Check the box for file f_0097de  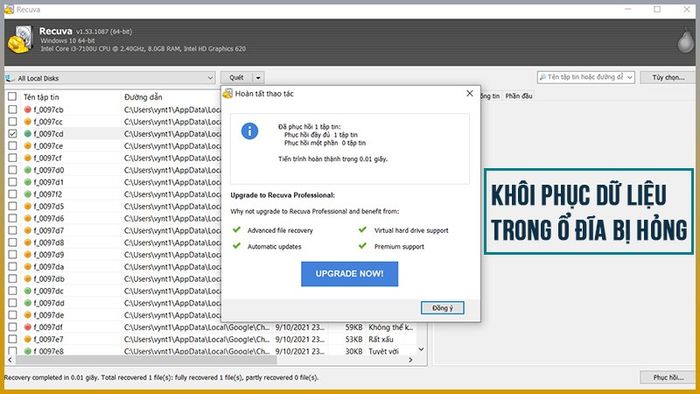(12, 315)
